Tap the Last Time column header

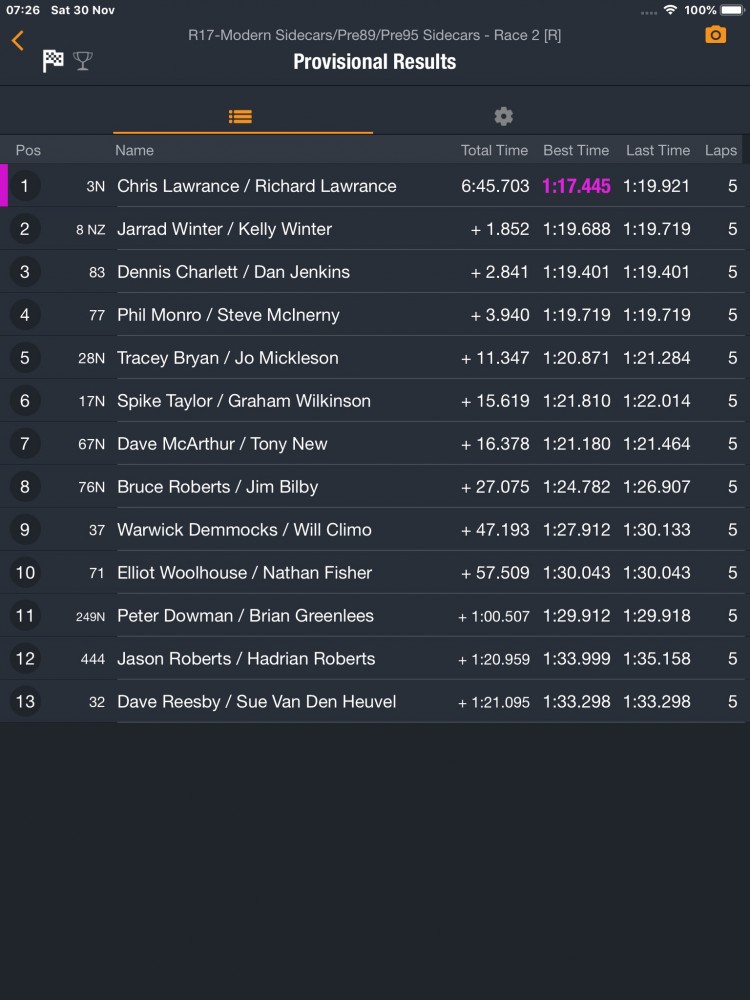[657, 150]
